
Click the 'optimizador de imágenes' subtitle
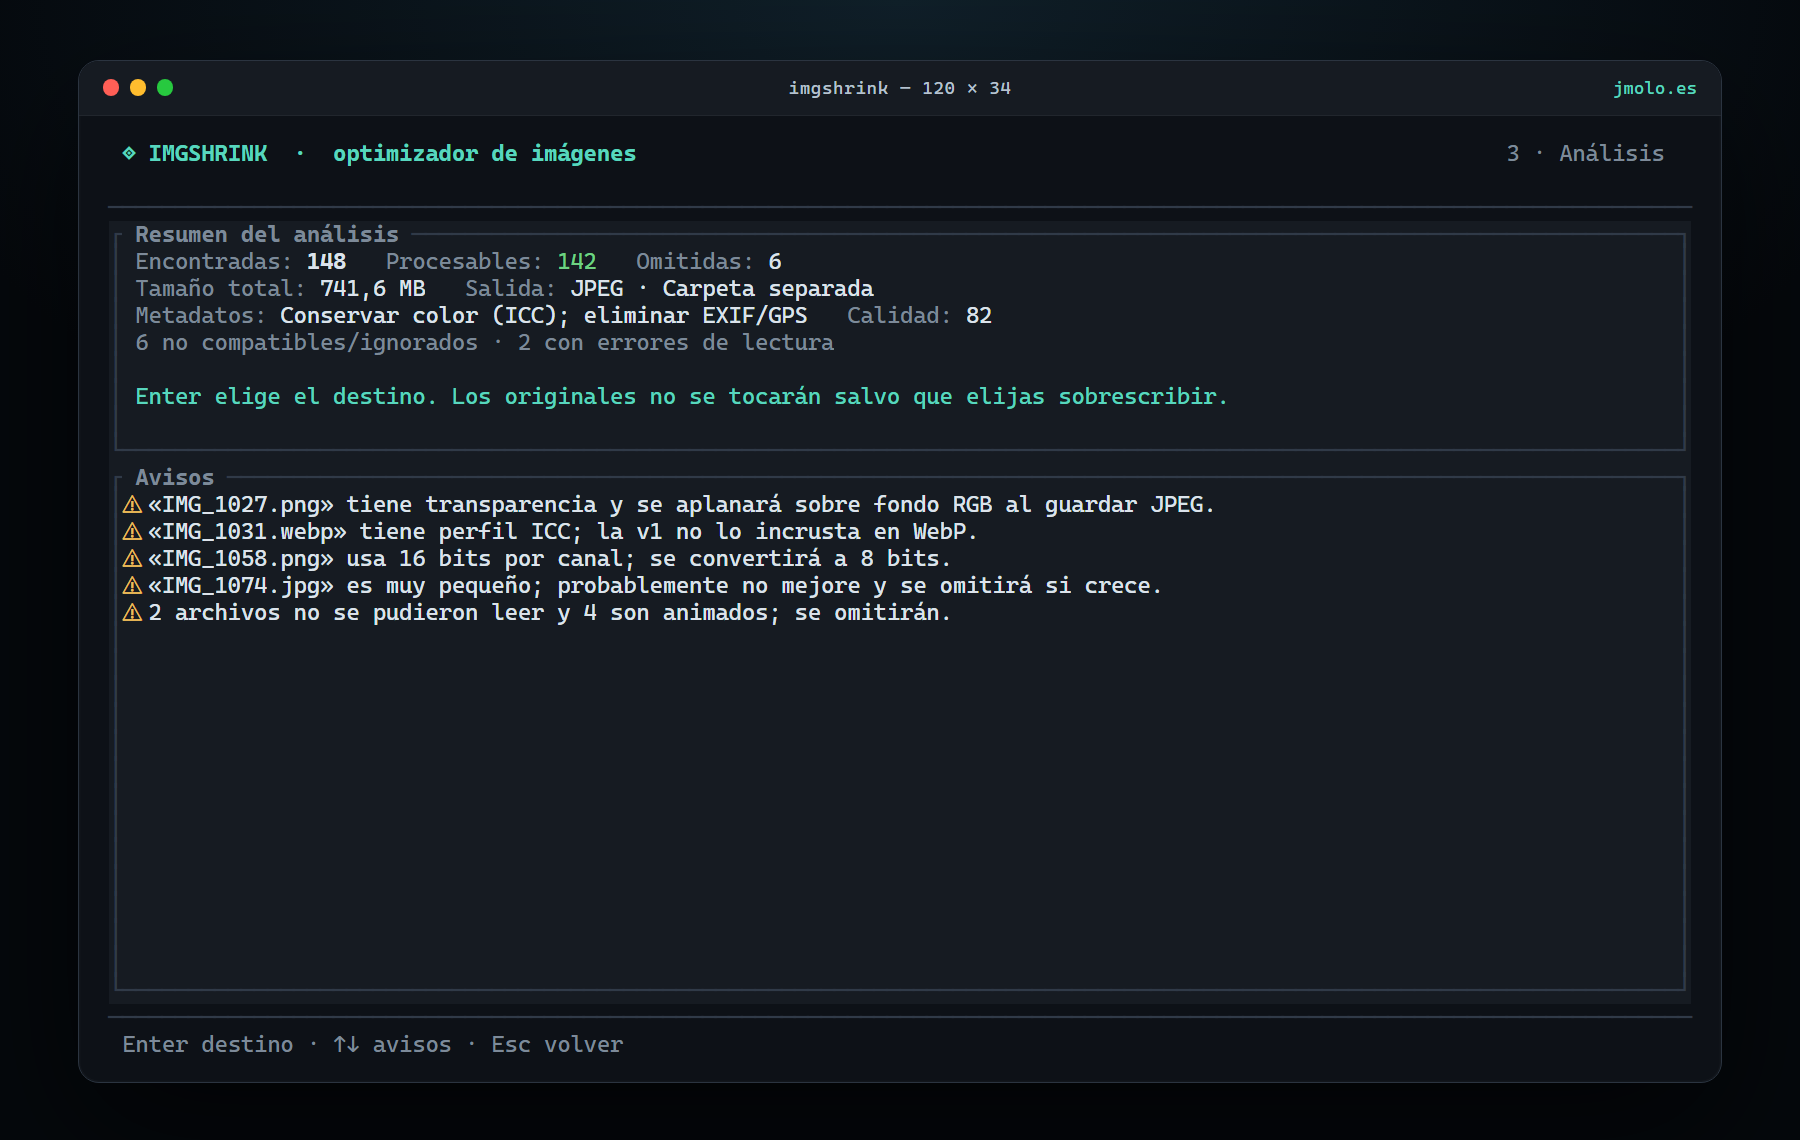point(484,153)
